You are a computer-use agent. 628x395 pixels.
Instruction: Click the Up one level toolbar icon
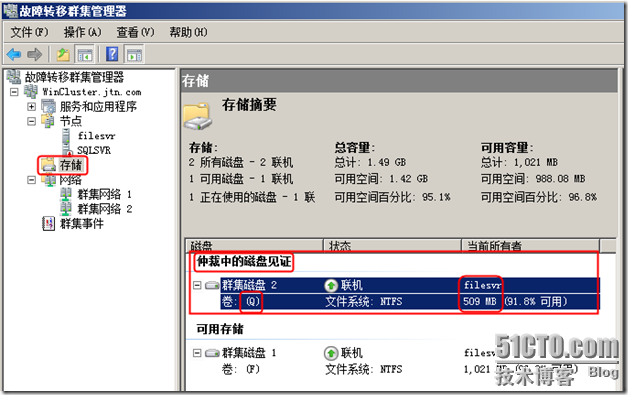63,54
